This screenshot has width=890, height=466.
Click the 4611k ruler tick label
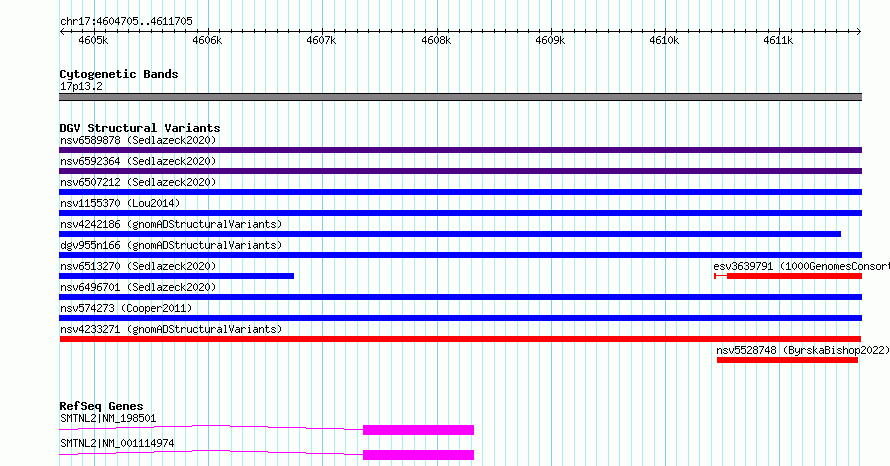(x=778, y=40)
